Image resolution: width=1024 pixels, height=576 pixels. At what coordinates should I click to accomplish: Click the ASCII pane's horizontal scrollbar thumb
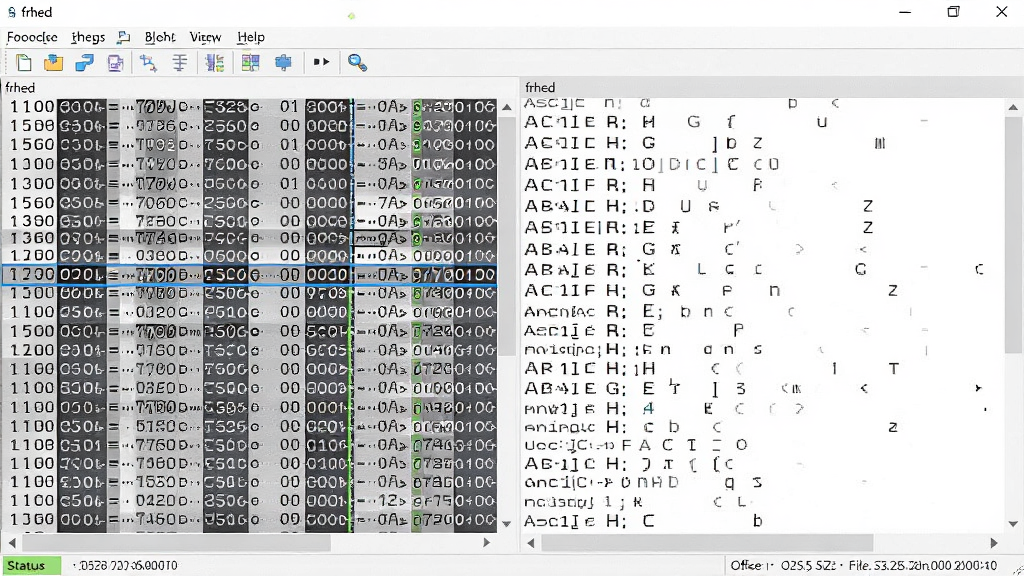pos(707,543)
